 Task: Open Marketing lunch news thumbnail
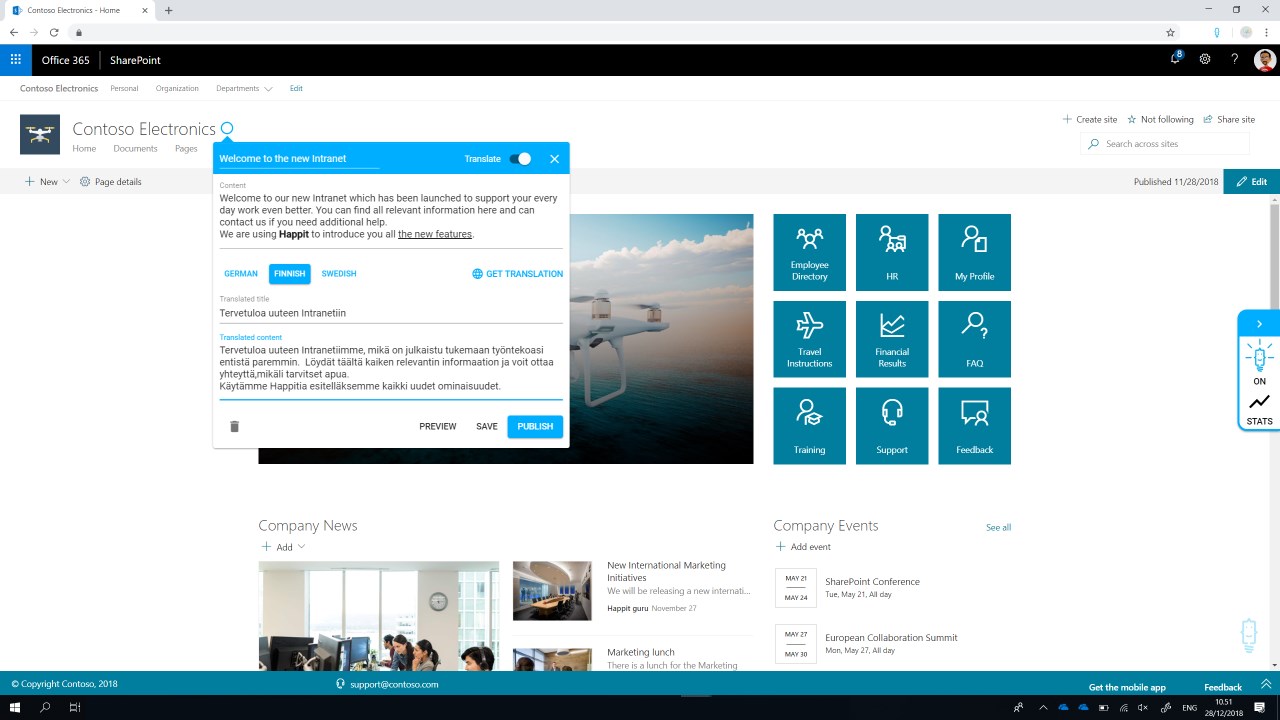(x=552, y=659)
